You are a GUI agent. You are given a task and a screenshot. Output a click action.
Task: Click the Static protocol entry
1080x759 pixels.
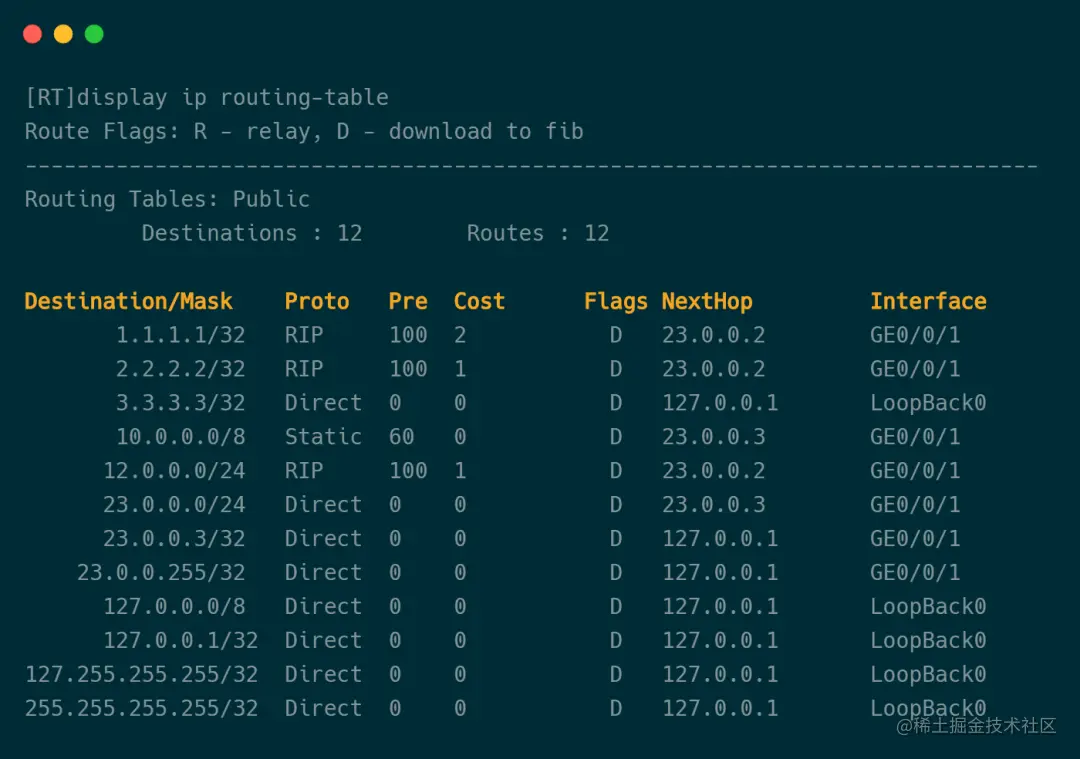pos(323,437)
